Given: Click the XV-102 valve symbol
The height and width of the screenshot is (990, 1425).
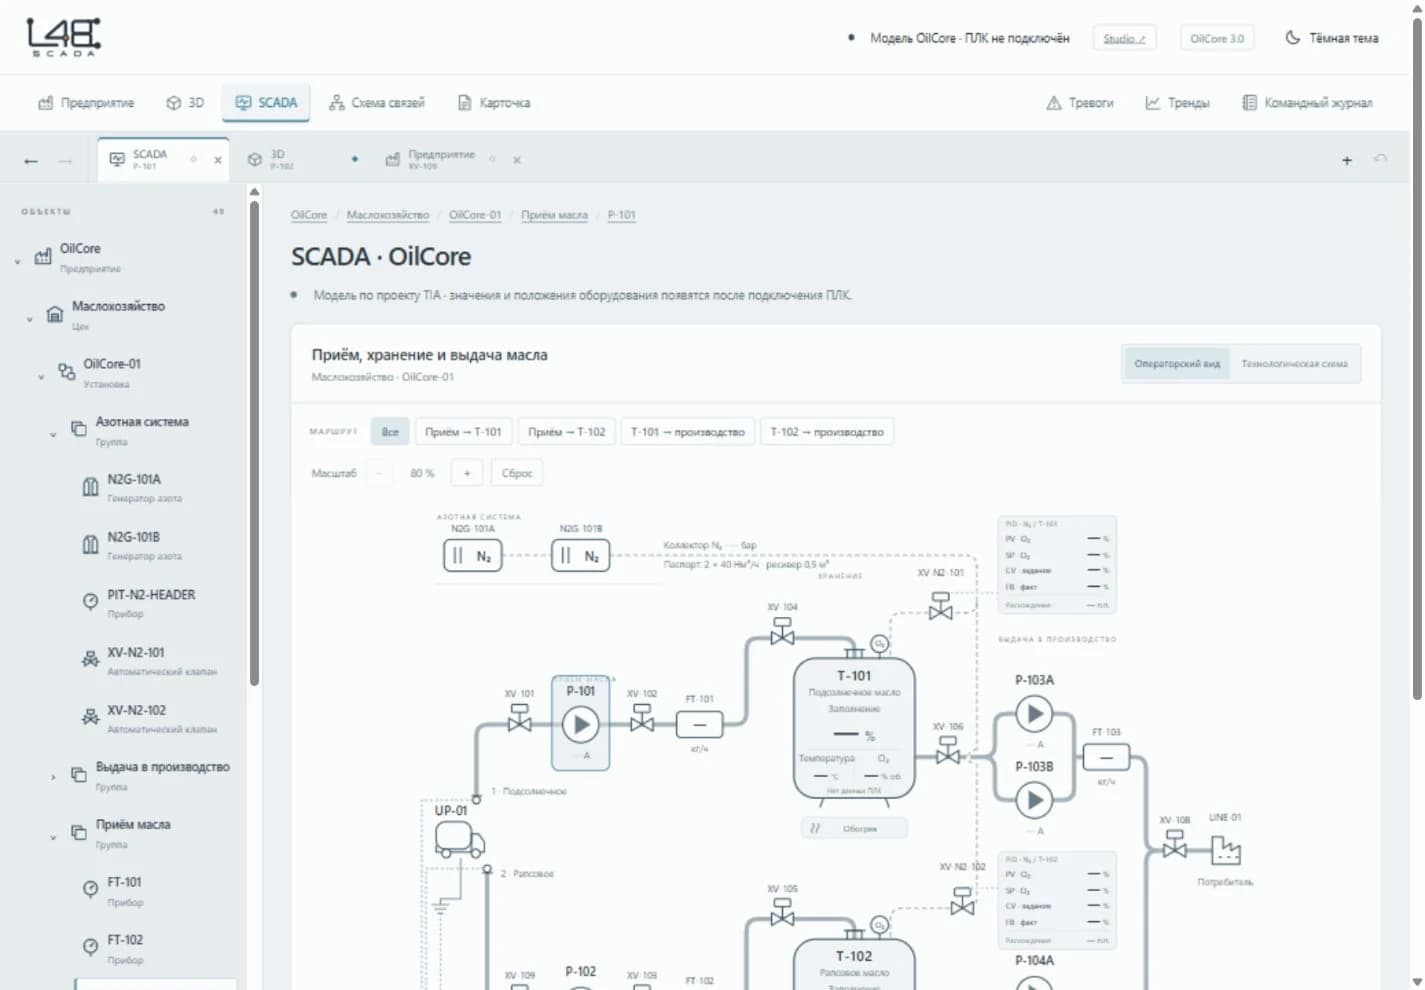Looking at the screenshot, I should (642, 718).
